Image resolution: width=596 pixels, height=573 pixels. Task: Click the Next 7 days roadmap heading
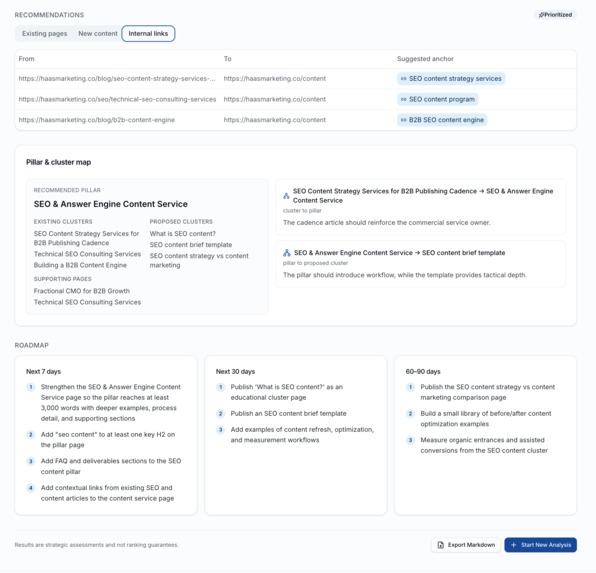43,371
